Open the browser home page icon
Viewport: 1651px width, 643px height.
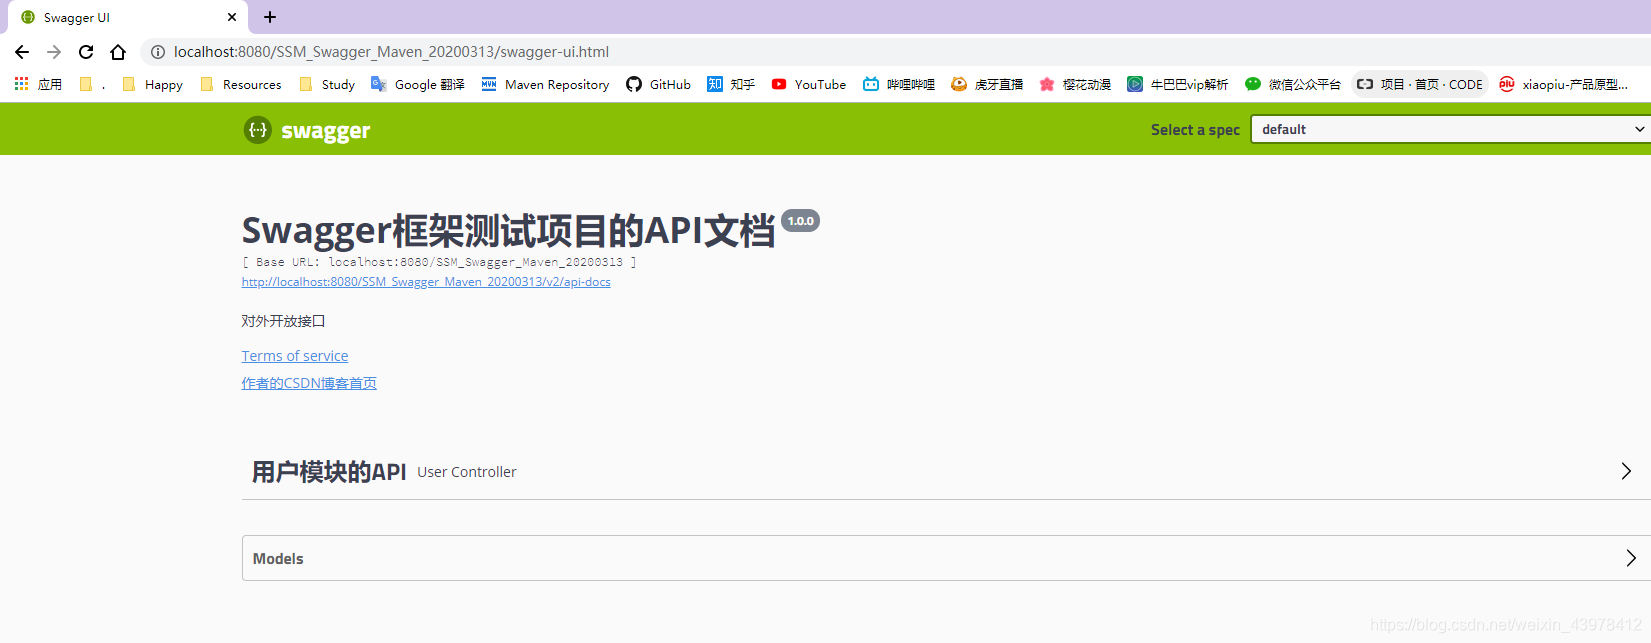click(x=118, y=52)
